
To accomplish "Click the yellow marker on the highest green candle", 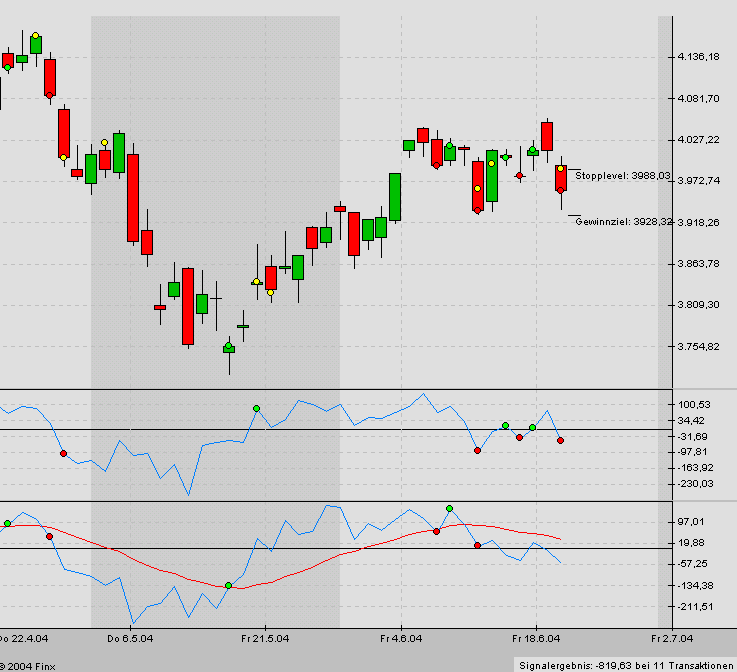I will pos(36,36).
